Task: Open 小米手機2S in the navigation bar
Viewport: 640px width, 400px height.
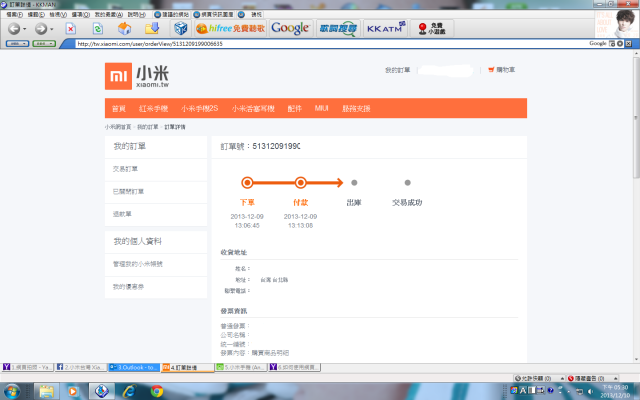Action: point(200,109)
